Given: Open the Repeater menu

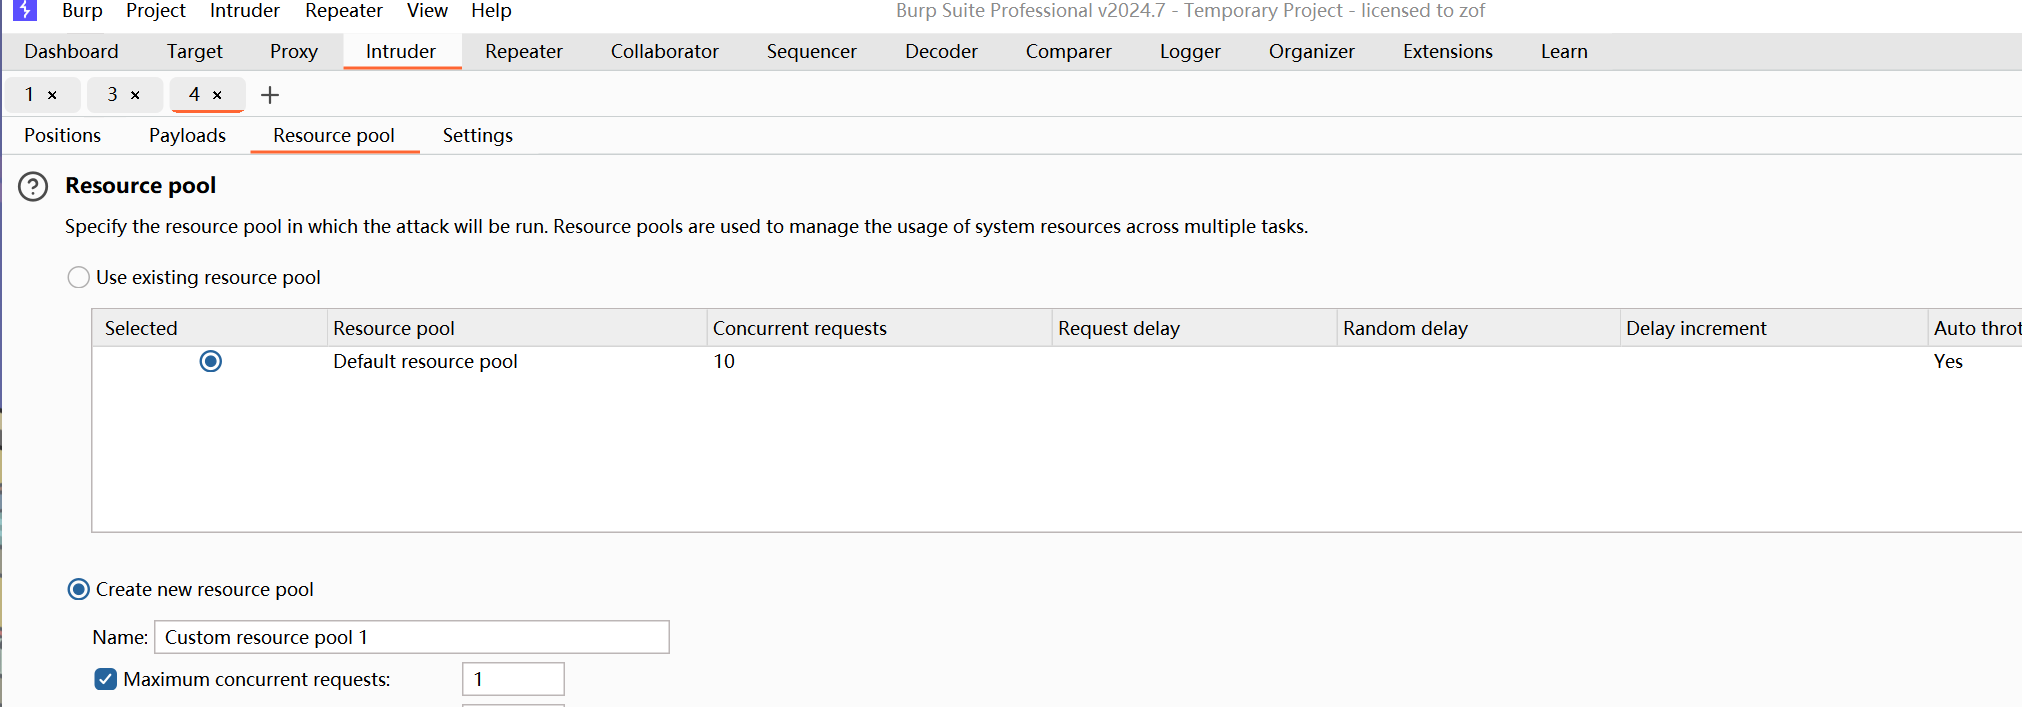Looking at the screenshot, I should point(344,11).
